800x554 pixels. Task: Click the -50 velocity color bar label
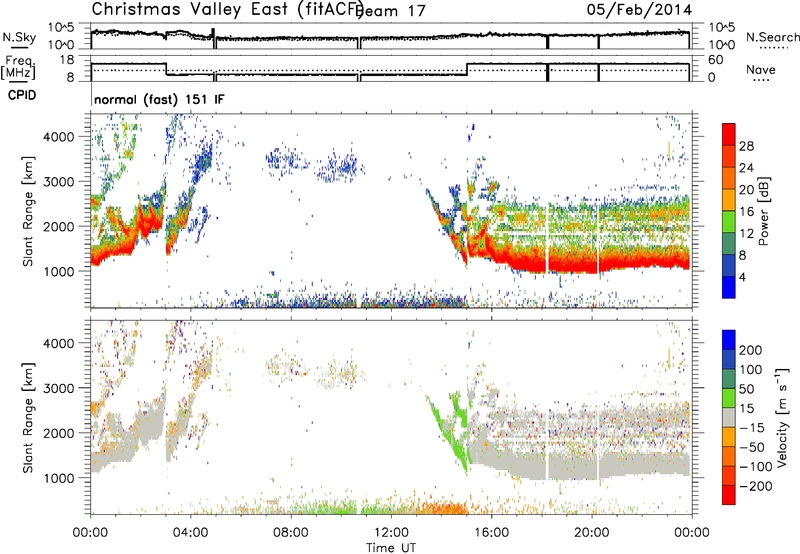point(752,447)
